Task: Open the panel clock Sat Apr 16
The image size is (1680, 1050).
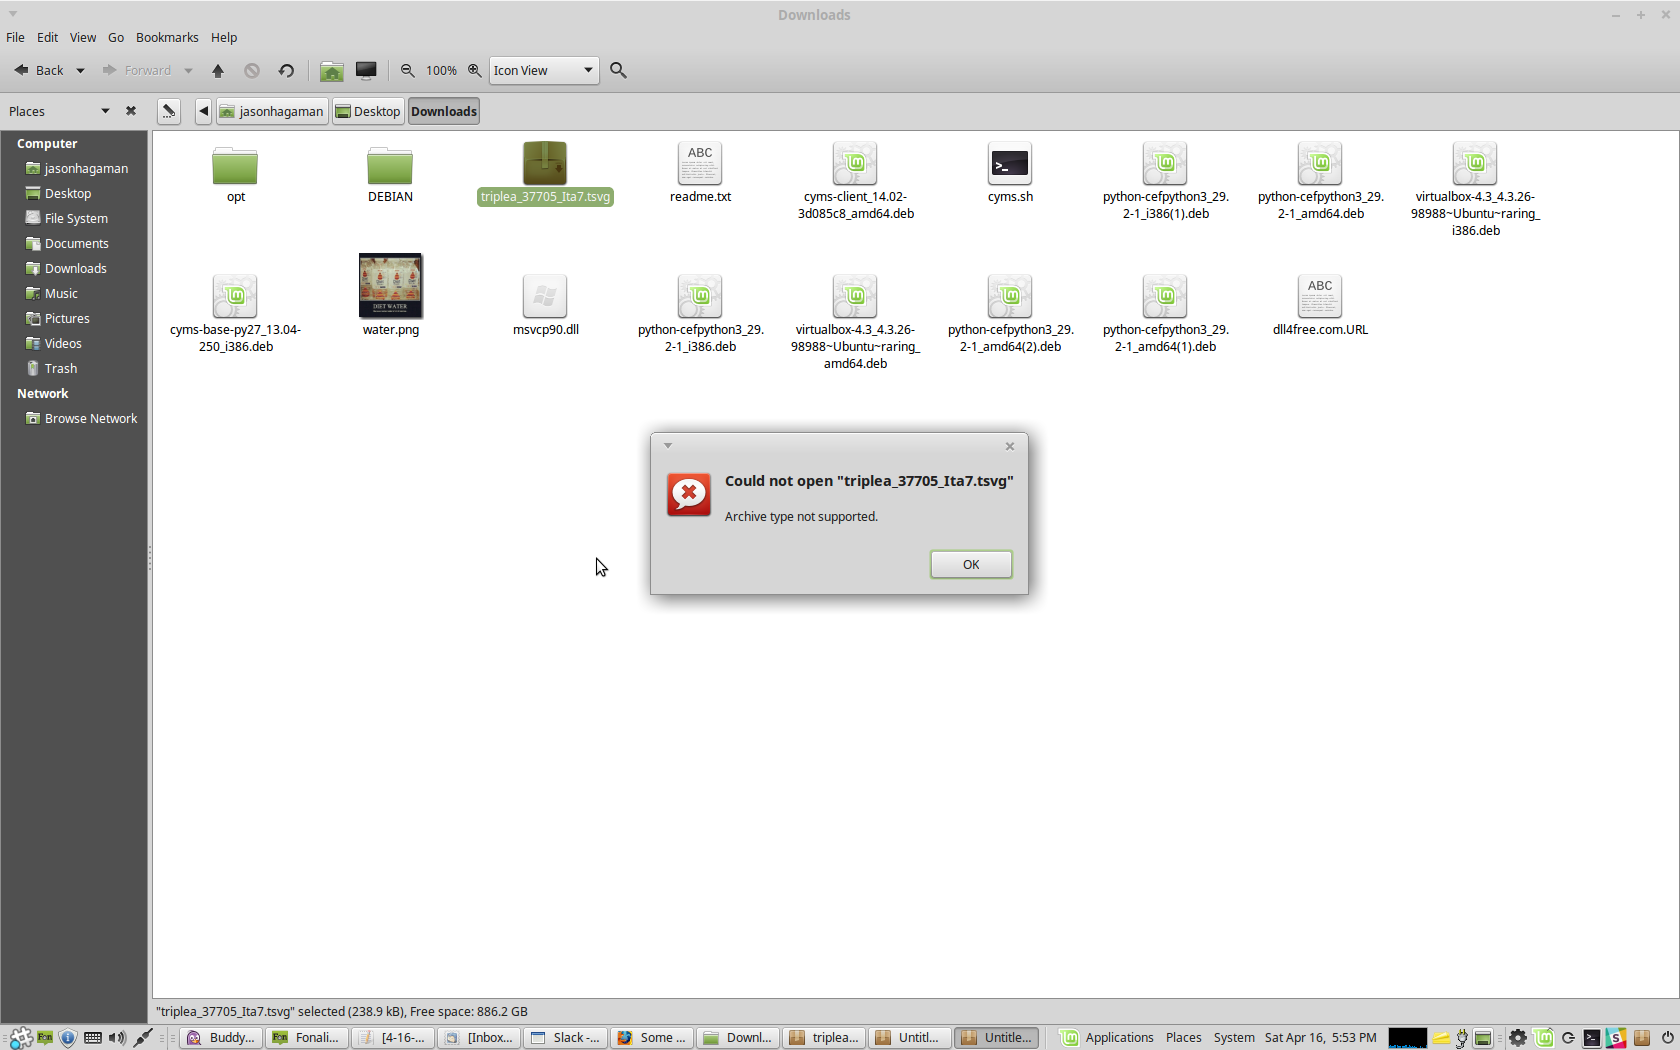Action: (x=1320, y=1038)
